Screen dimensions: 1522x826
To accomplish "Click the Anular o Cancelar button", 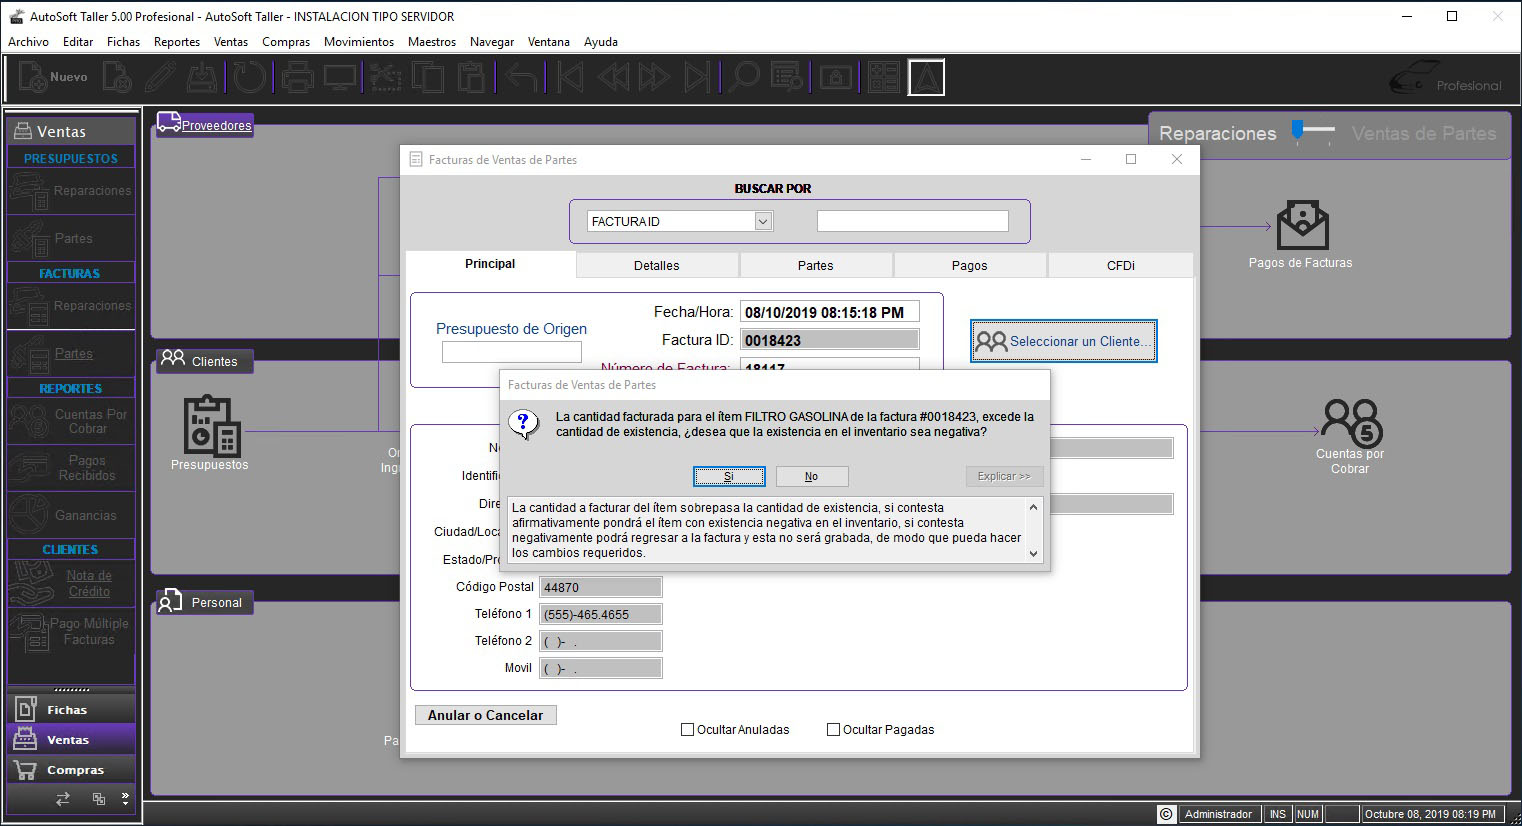I will [486, 715].
